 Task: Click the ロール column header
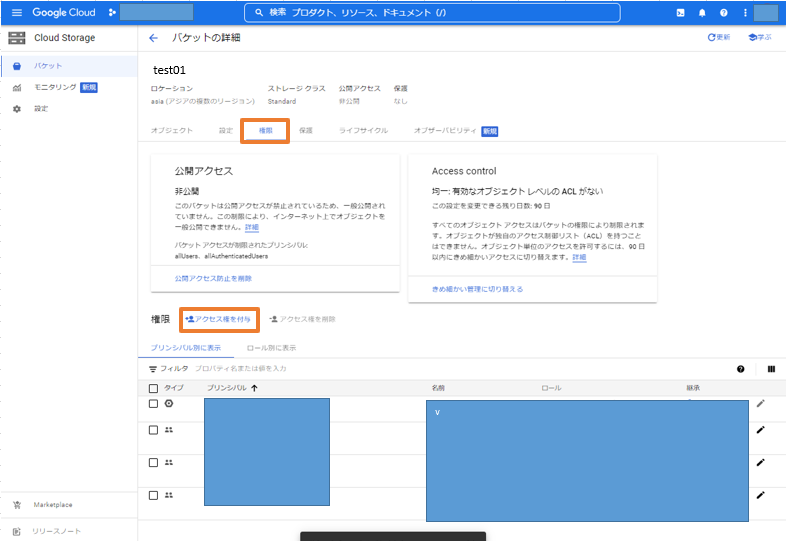551,388
